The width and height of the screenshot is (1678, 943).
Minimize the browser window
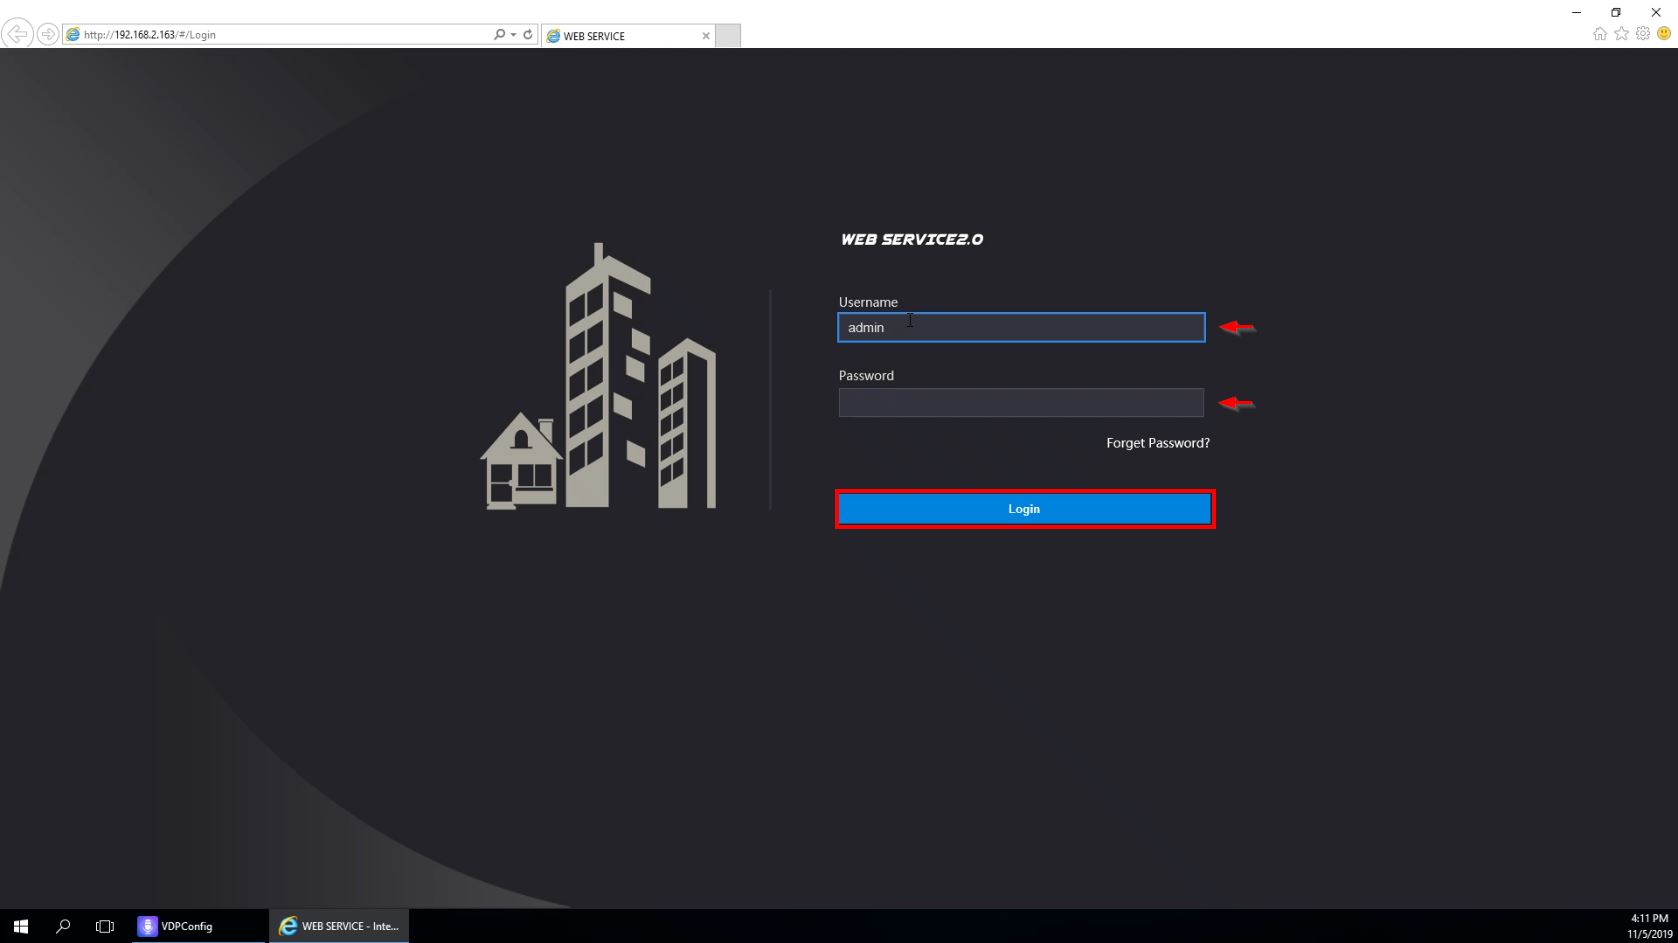[1577, 12]
